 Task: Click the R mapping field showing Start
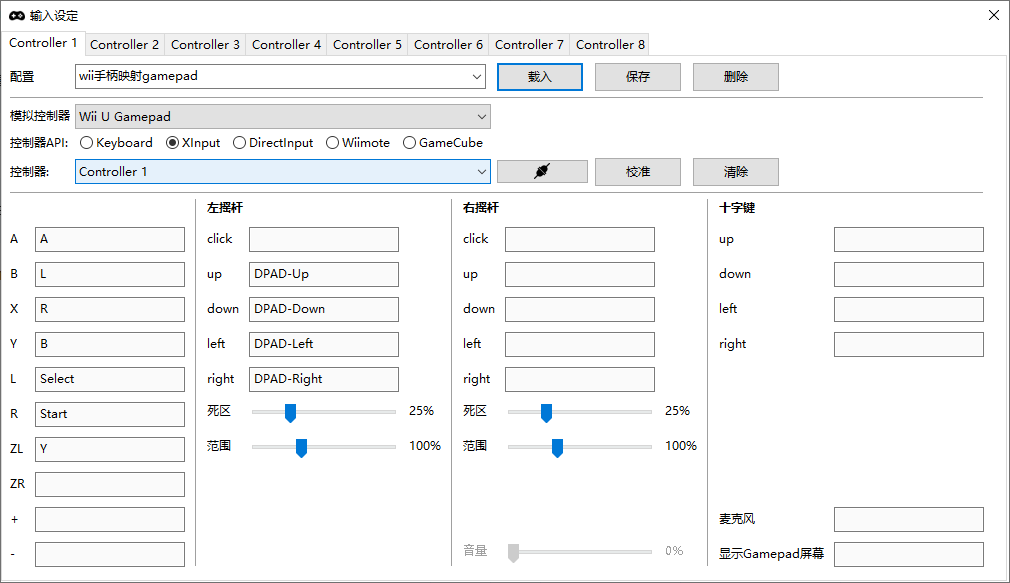tap(110, 414)
